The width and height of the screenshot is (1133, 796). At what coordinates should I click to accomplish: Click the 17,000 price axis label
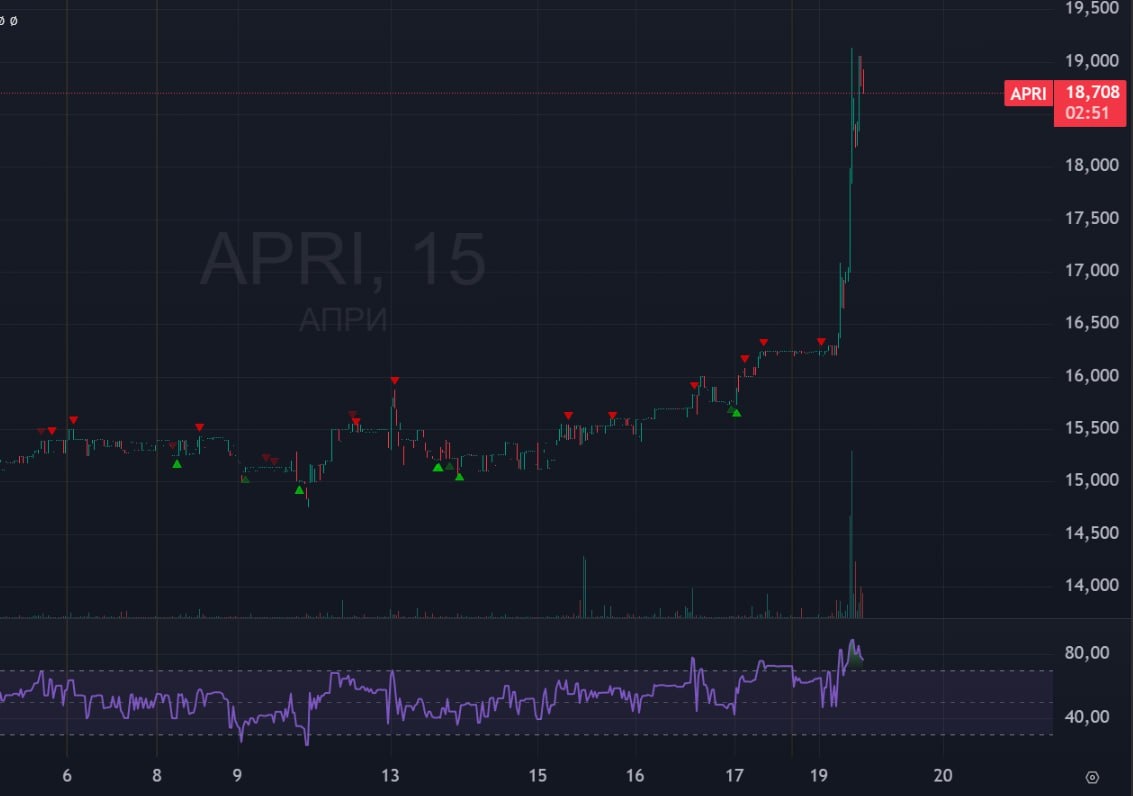1092,270
